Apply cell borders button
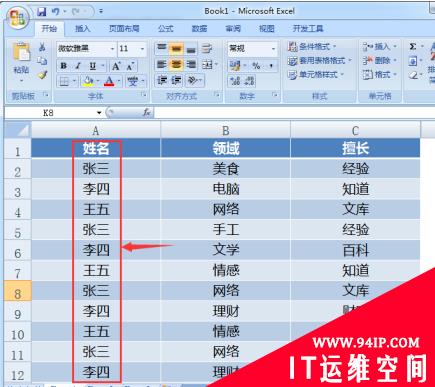The image size is (435, 387). 64,81
